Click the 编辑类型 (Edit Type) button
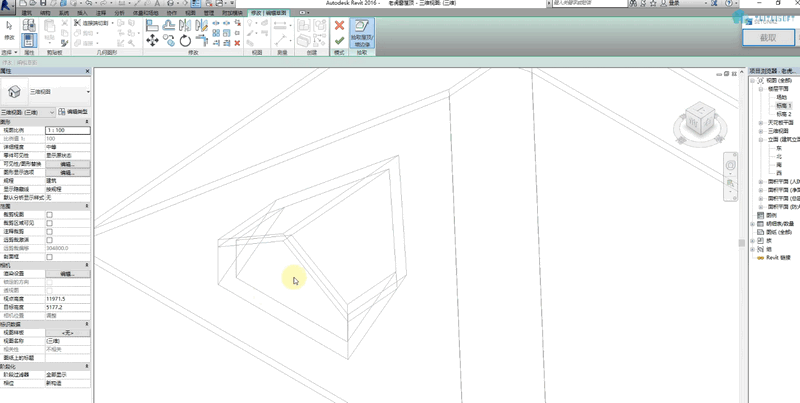 point(74,112)
